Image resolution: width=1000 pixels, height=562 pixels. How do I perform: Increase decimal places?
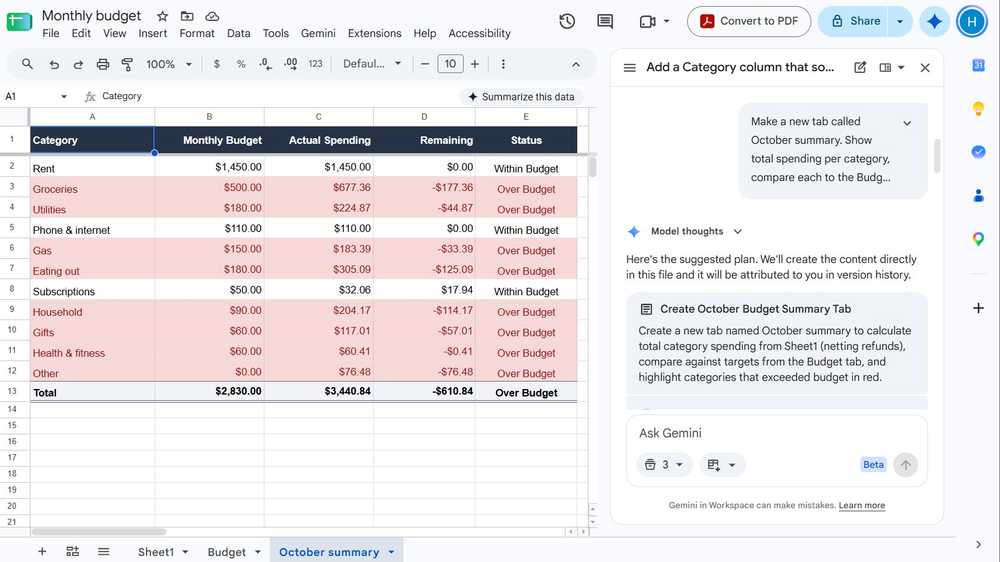tap(290, 64)
